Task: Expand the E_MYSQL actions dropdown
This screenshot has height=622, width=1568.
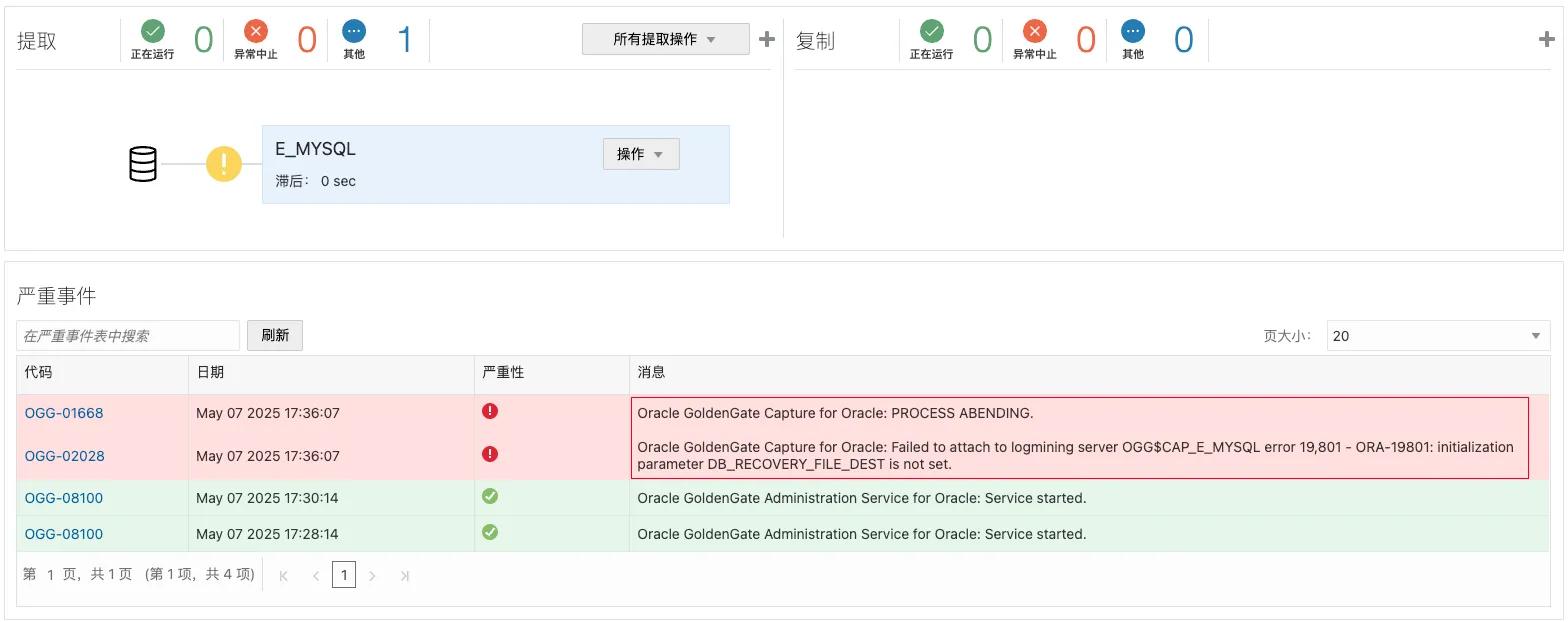Action: tap(641, 154)
